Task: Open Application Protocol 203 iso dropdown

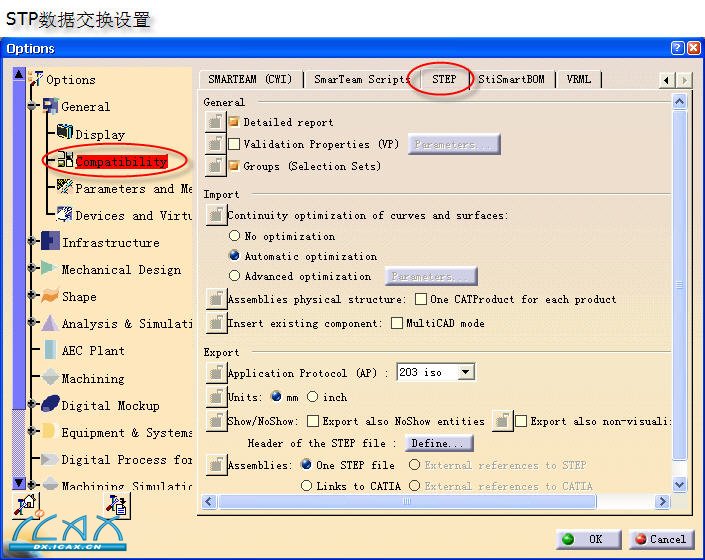Action: pyautogui.click(x=465, y=372)
